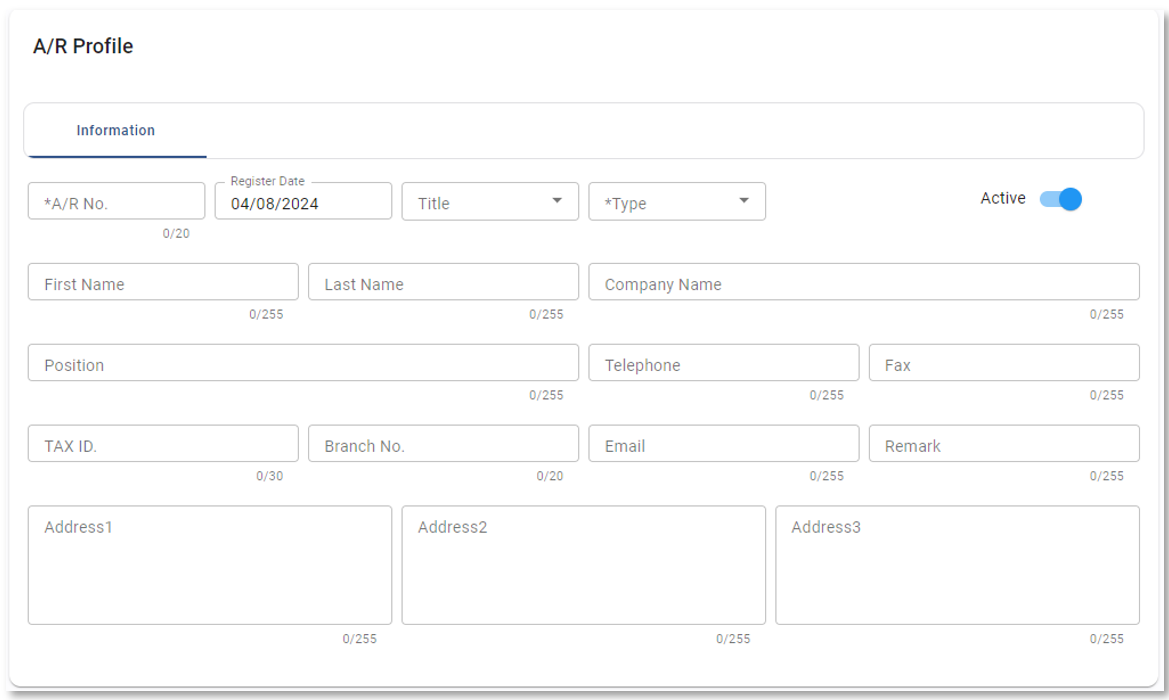The image size is (1169, 700).
Task: Focus the First Name field
Action: tap(163, 283)
